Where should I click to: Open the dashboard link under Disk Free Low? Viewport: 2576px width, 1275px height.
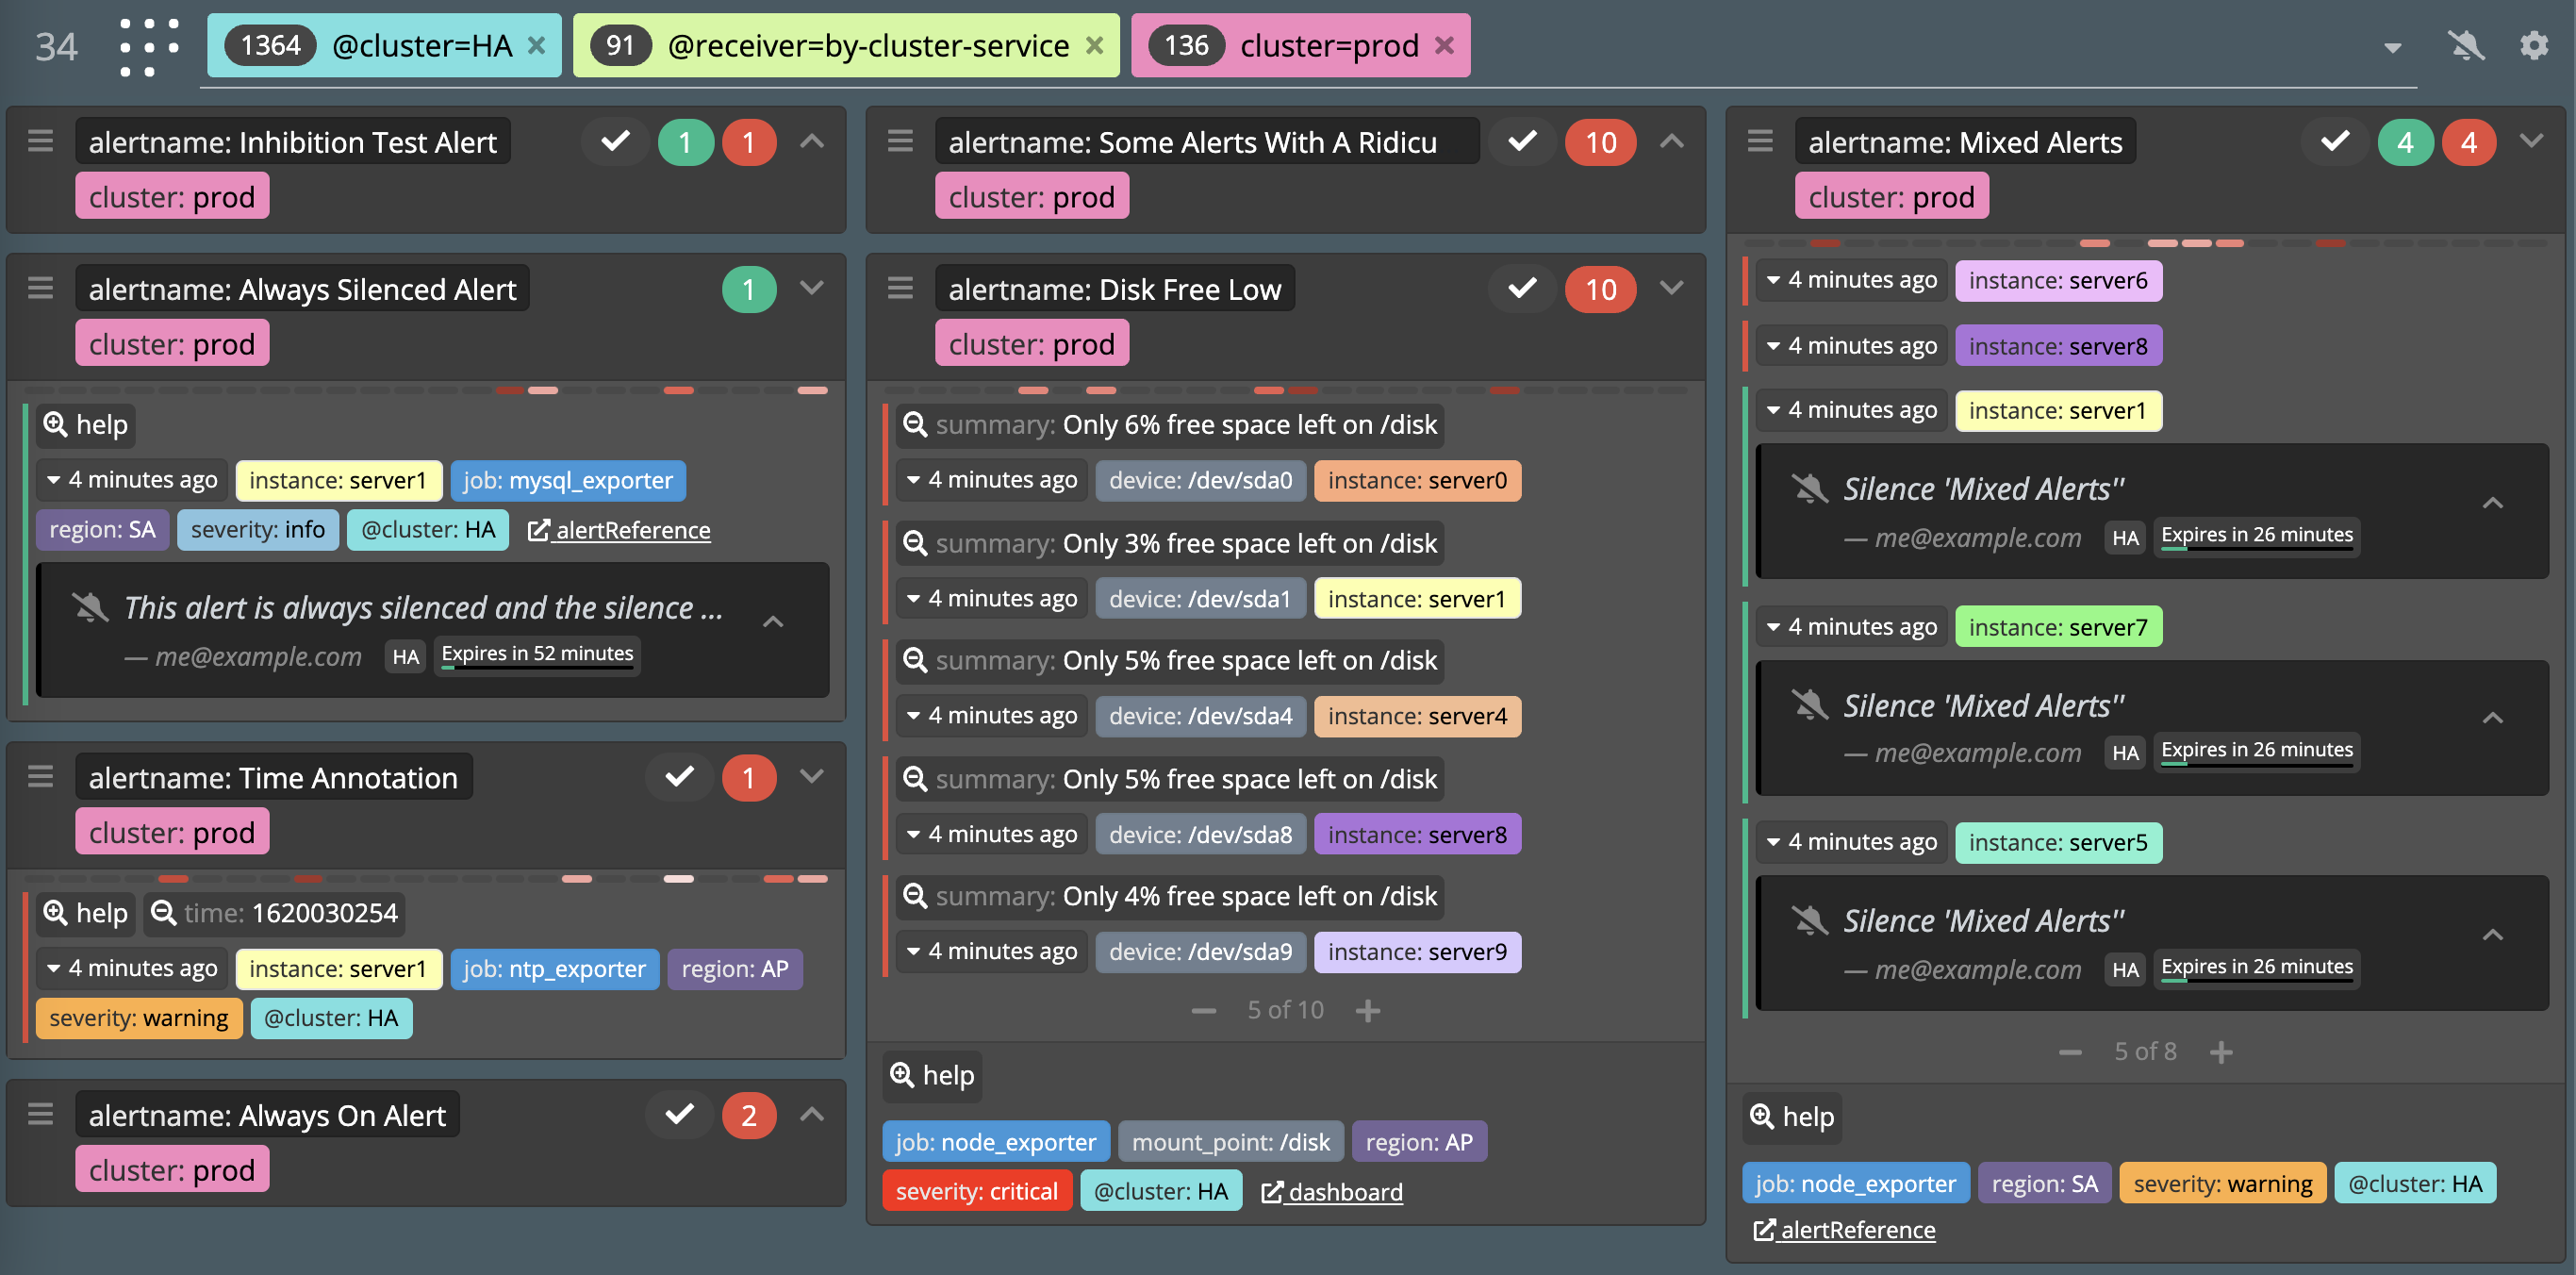click(x=1331, y=1191)
